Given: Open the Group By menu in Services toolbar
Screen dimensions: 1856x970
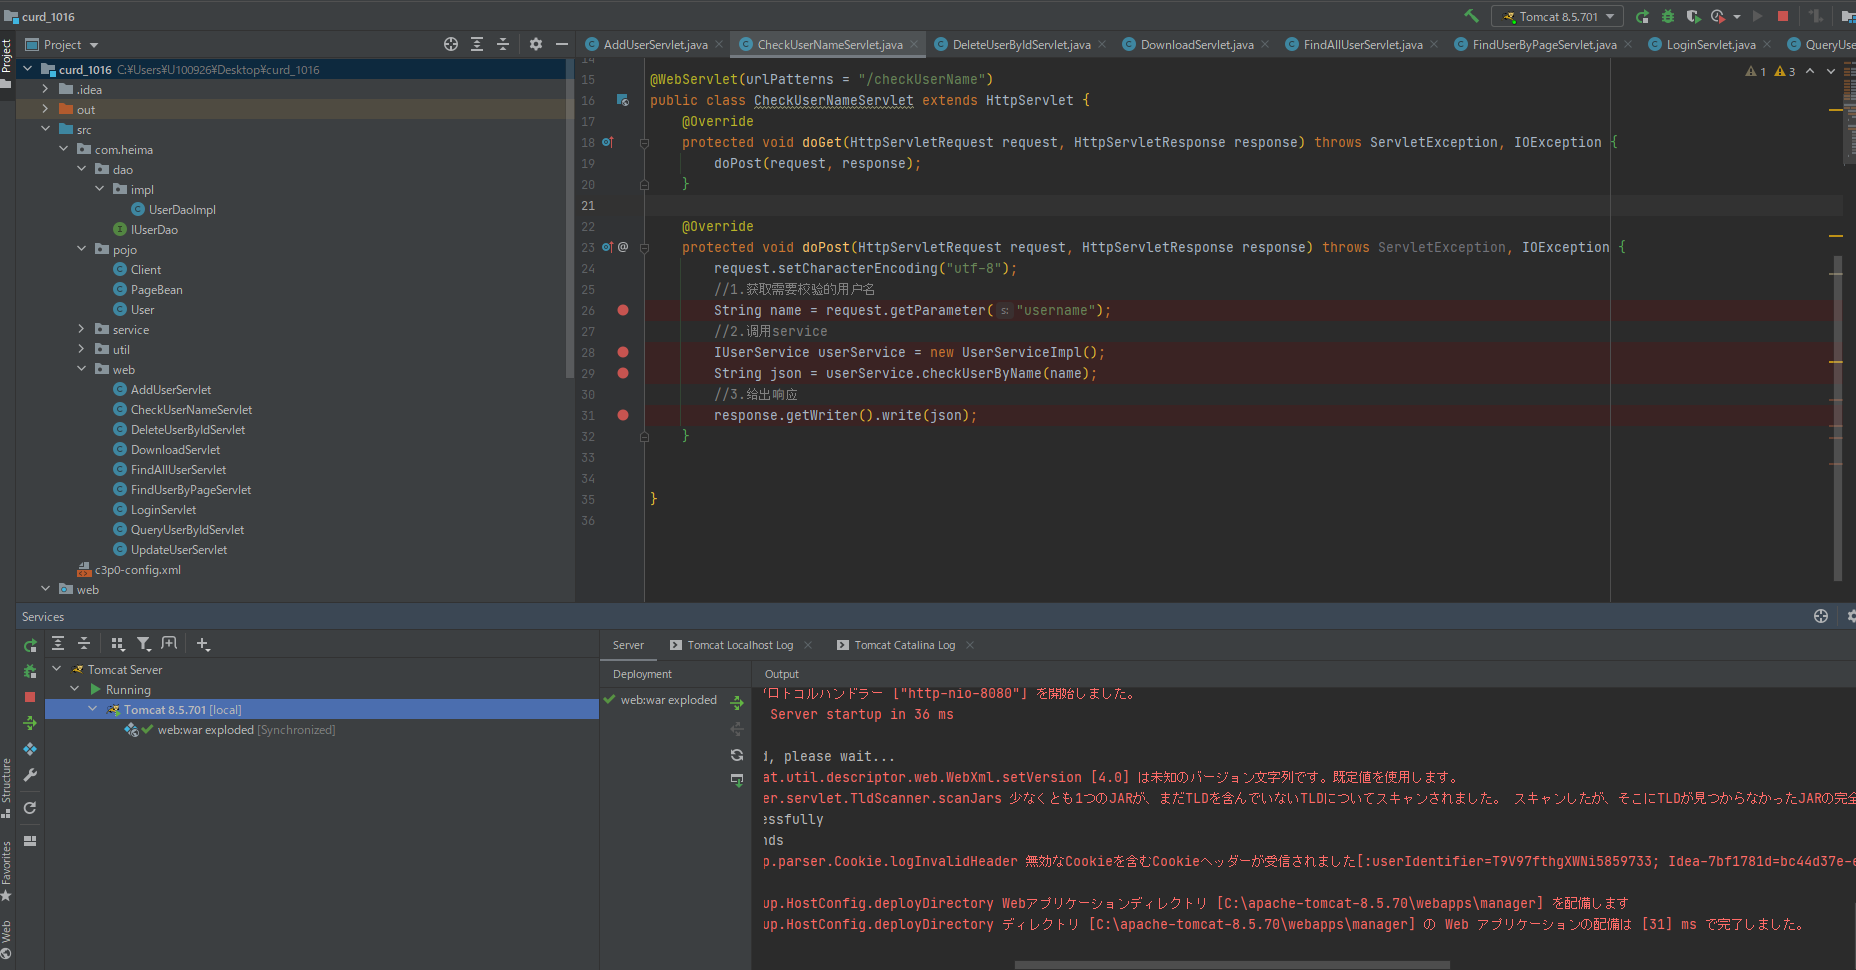Looking at the screenshot, I should [118, 644].
